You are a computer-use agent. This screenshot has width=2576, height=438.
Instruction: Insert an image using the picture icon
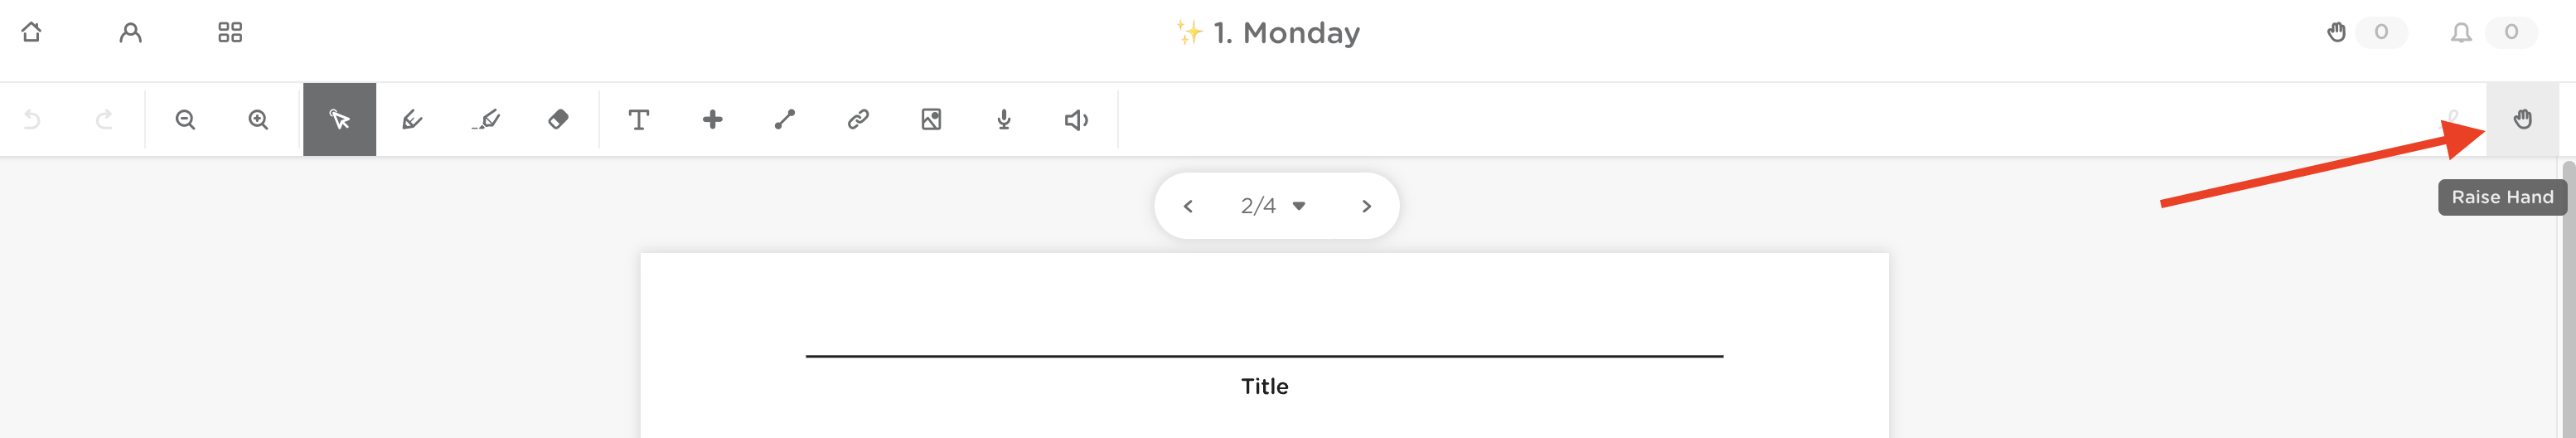931,120
